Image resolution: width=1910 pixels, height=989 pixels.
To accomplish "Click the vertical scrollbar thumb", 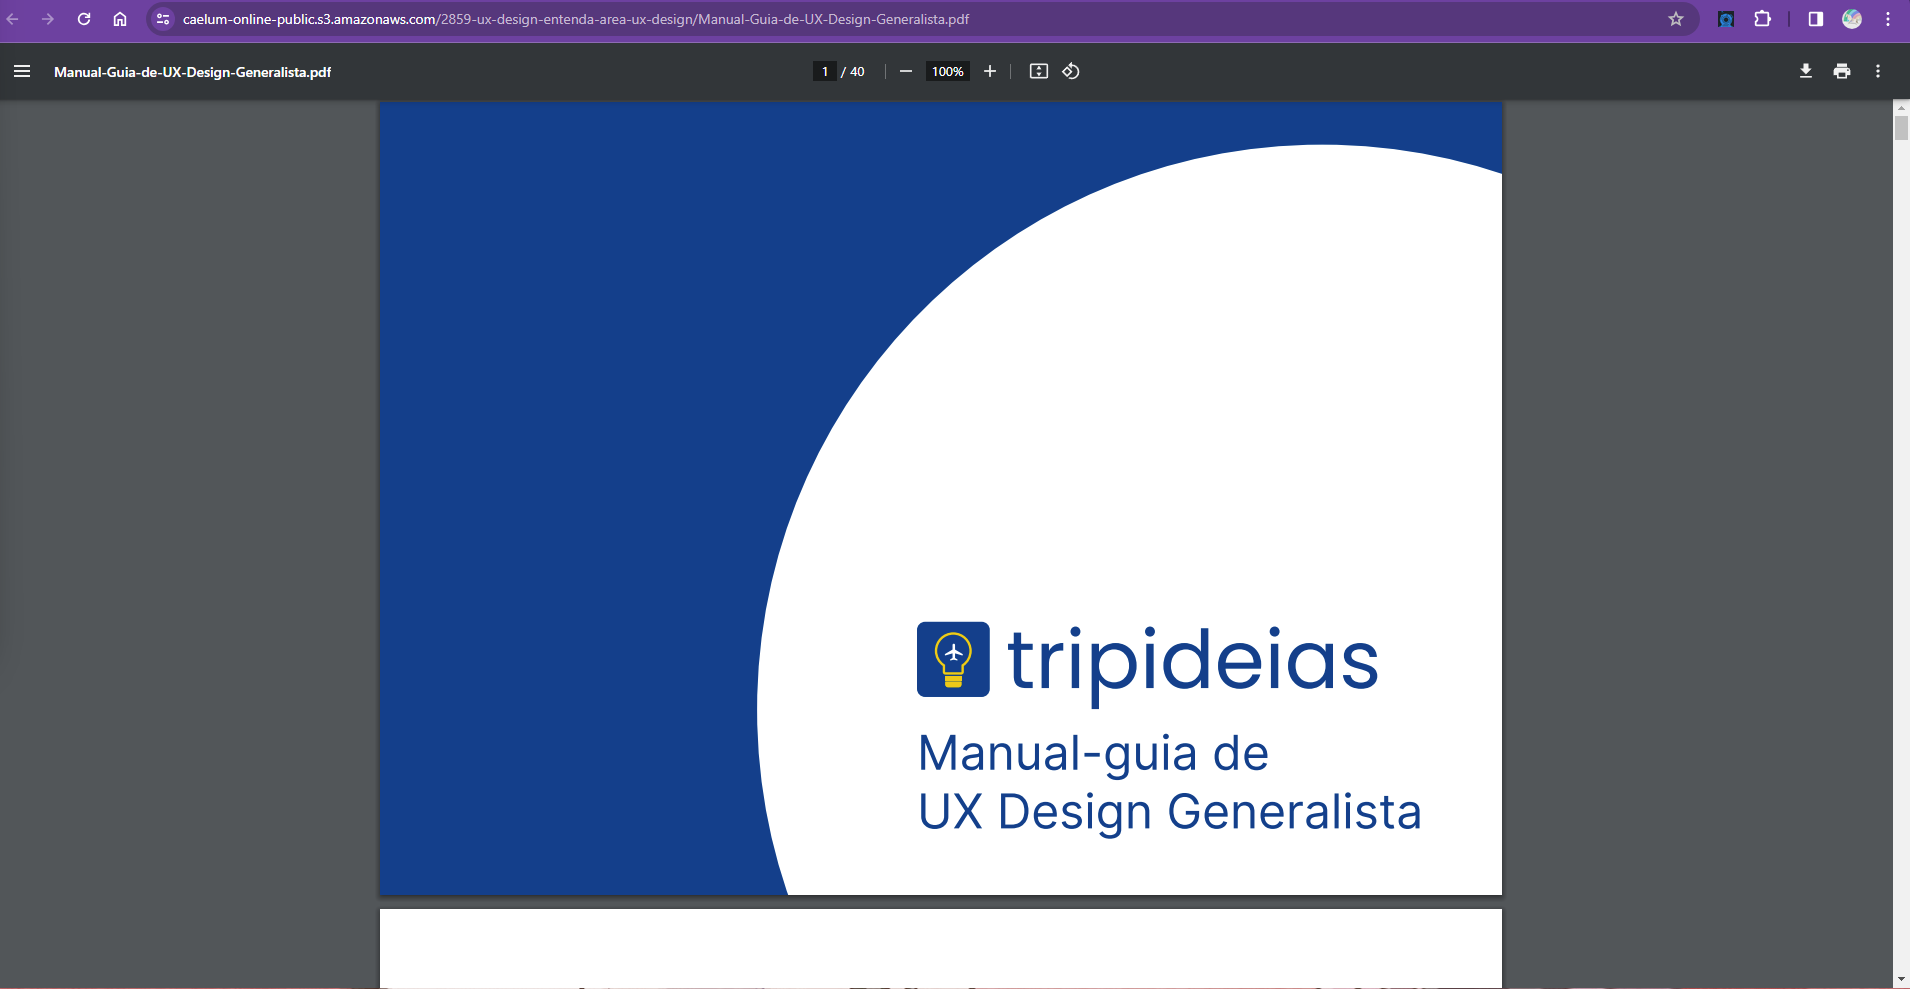I will pyautogui.click(x=1901, y=128).
